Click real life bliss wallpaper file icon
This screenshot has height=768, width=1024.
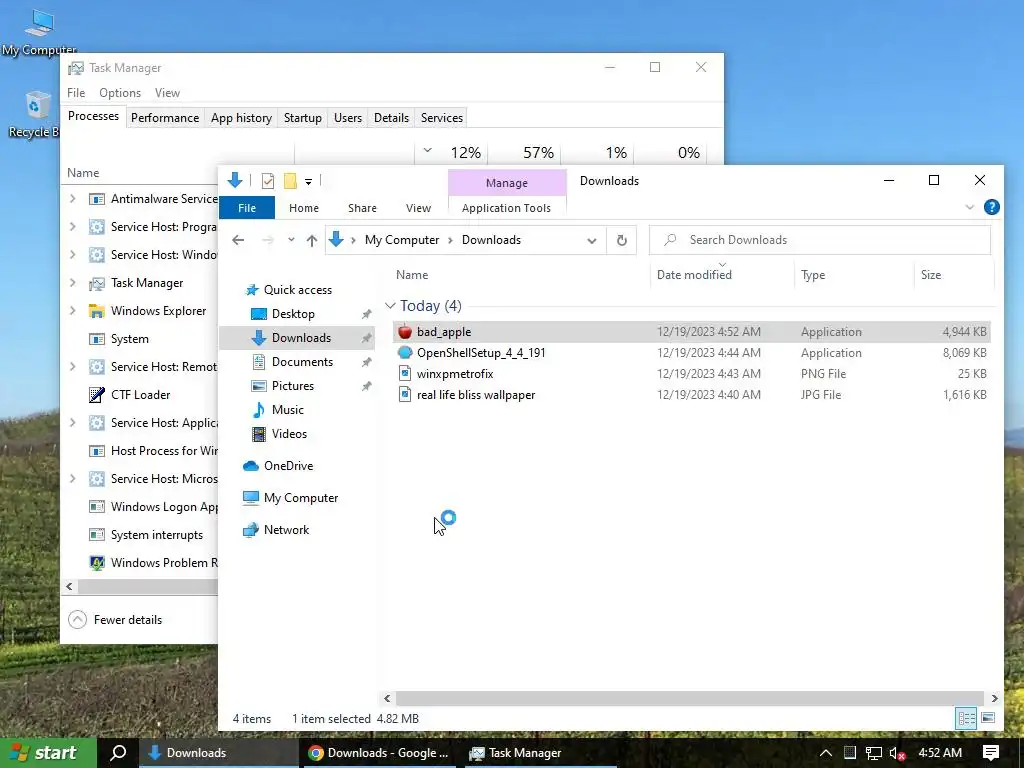405,394
